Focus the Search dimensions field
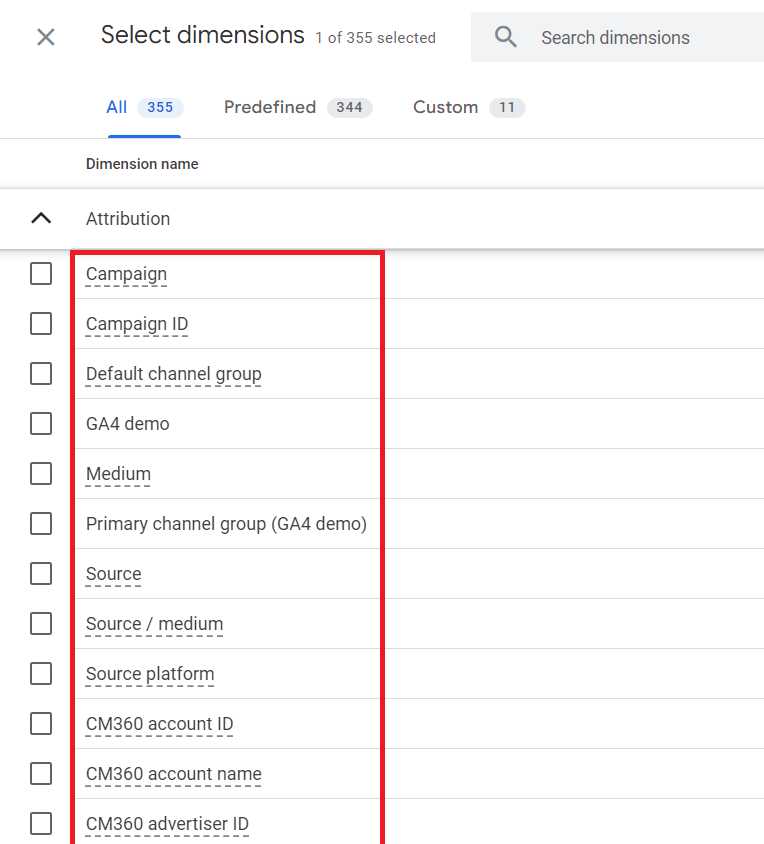 coord(640,38)
